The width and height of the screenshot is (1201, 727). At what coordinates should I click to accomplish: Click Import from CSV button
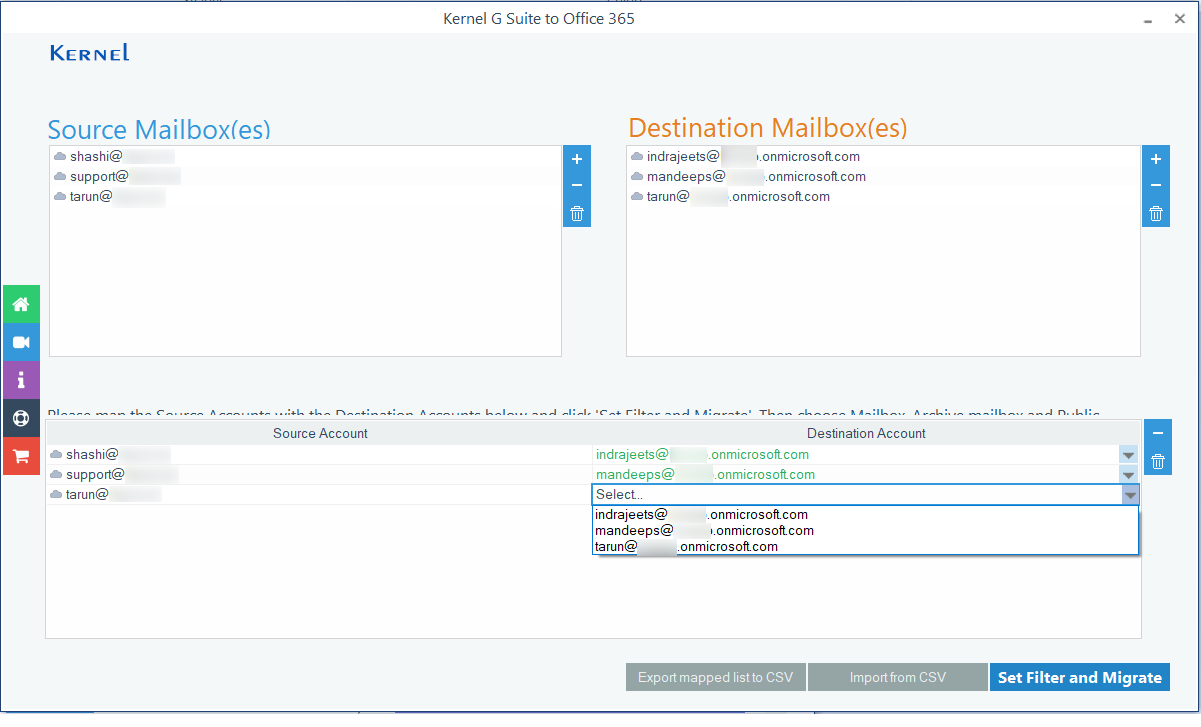tap(898, 678)
